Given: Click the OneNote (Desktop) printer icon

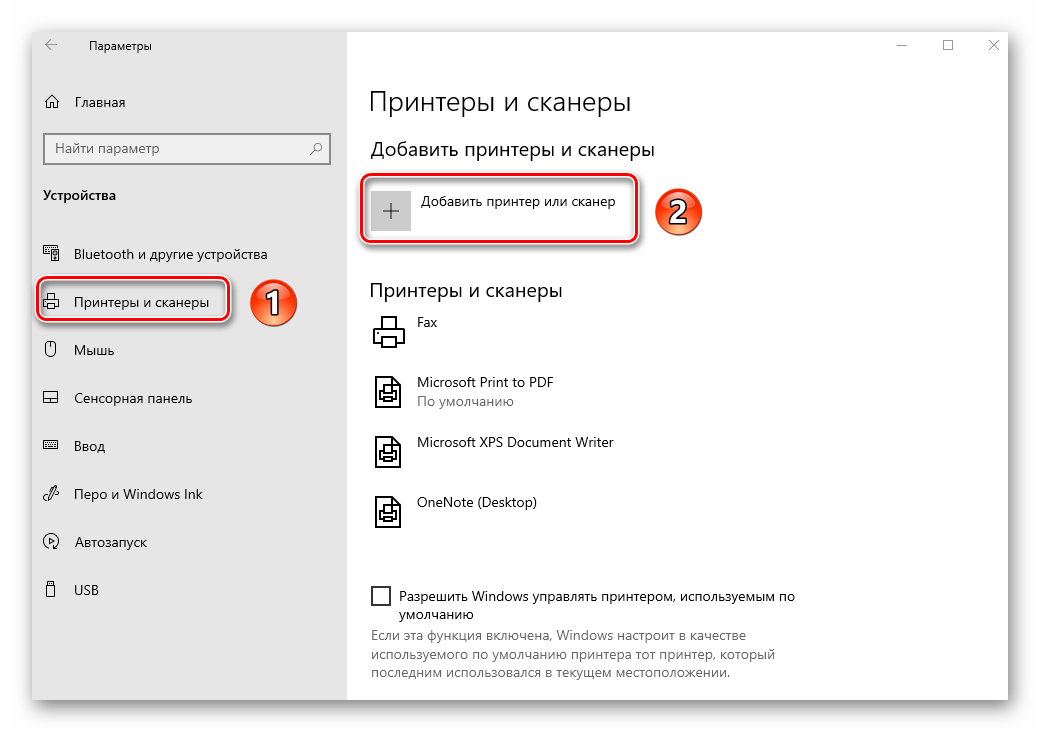Looking at the screenshot, I should click(x=387, y=511).
